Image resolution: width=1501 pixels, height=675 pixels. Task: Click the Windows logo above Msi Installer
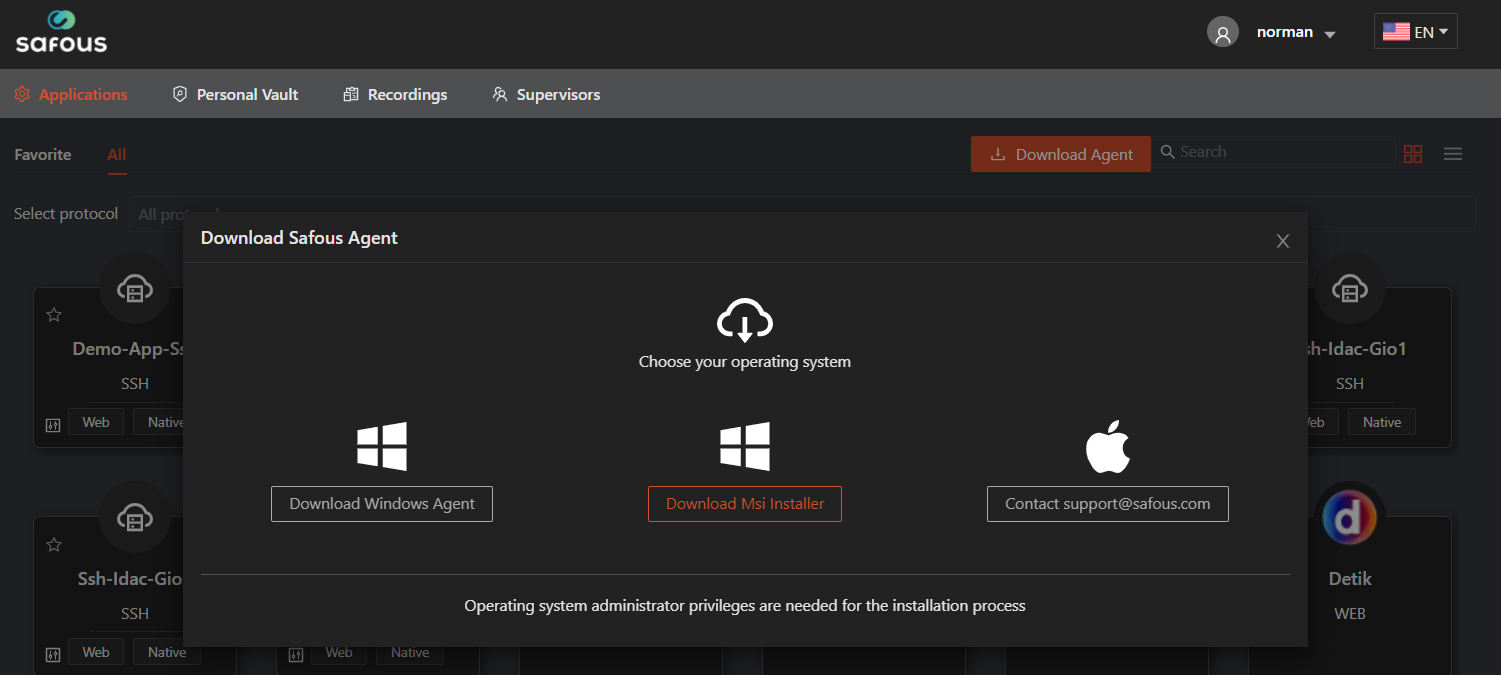(745, 446)
